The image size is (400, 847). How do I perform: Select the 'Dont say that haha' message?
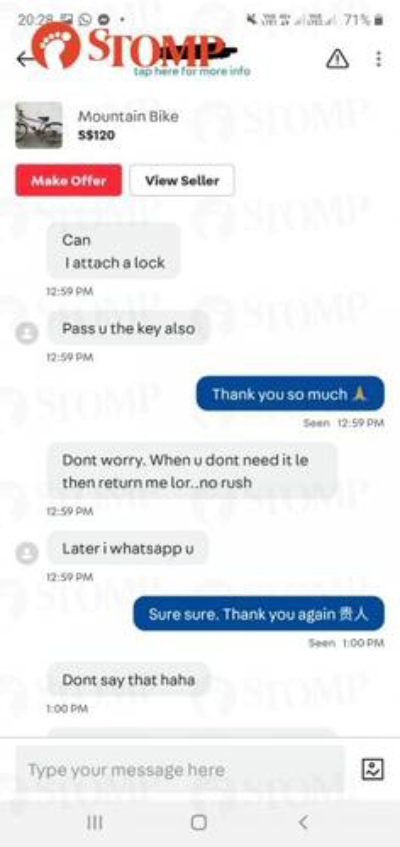[x=129, y=680]
